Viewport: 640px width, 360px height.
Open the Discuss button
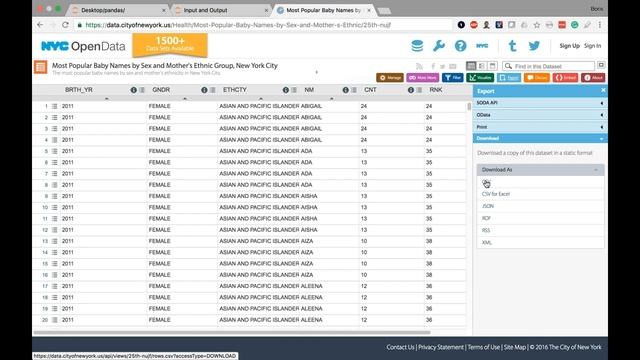pyautogui.click(x=537, y=78)
